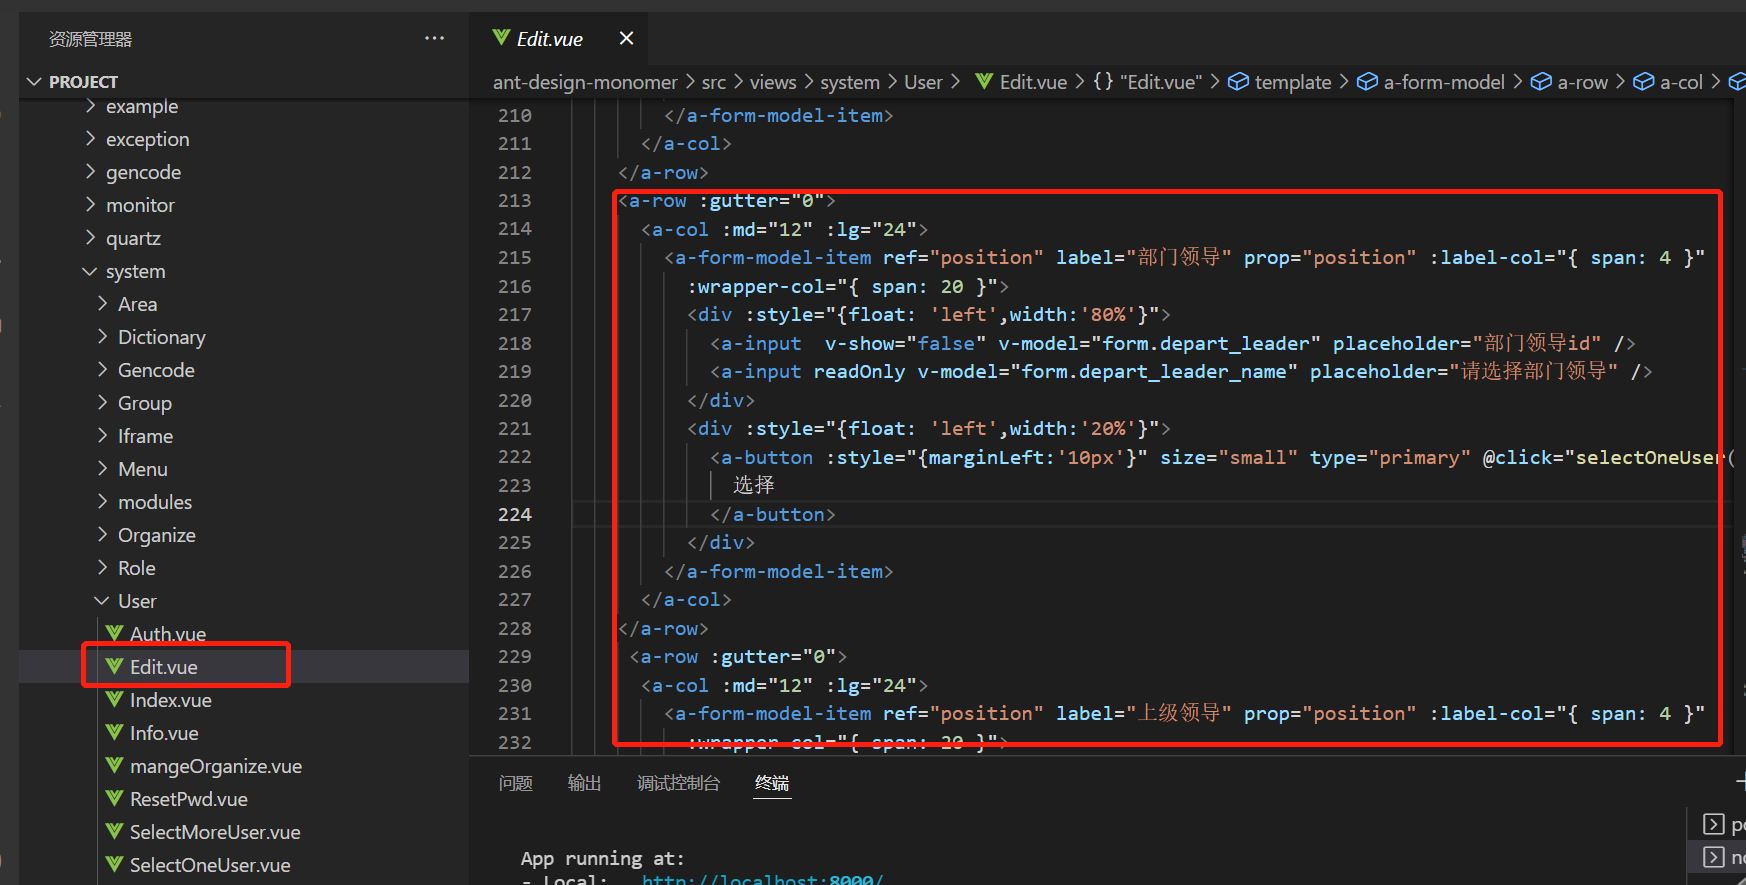1746x885 pixels.
Task: Click the Vue icon of Info.vue
Action: pyautogui.click(x=115, y=732)
